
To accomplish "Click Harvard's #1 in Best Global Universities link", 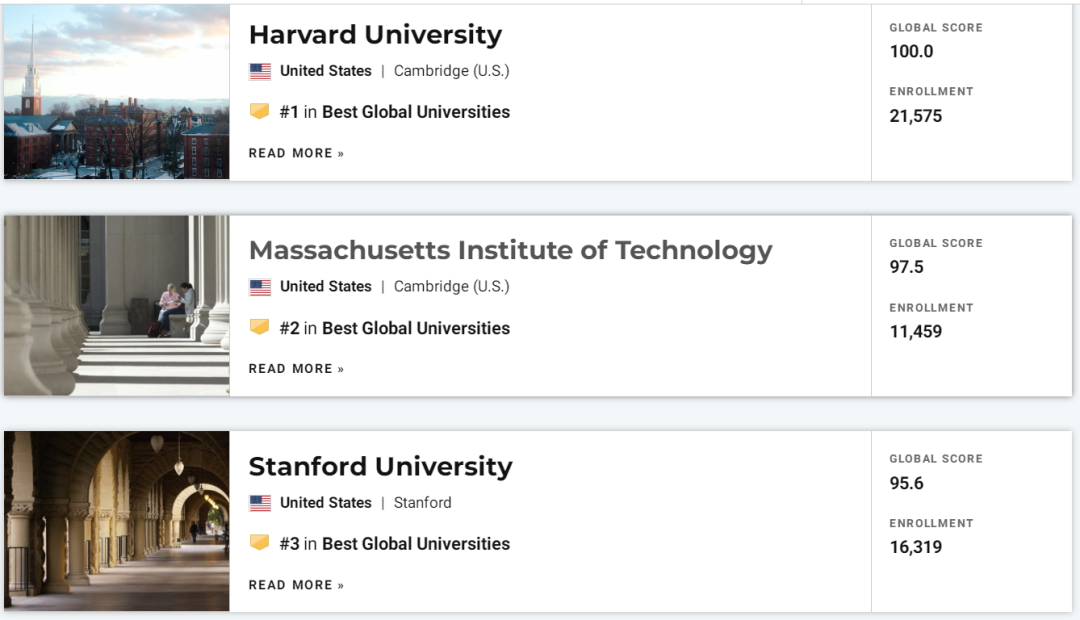I will coord(395,112).
